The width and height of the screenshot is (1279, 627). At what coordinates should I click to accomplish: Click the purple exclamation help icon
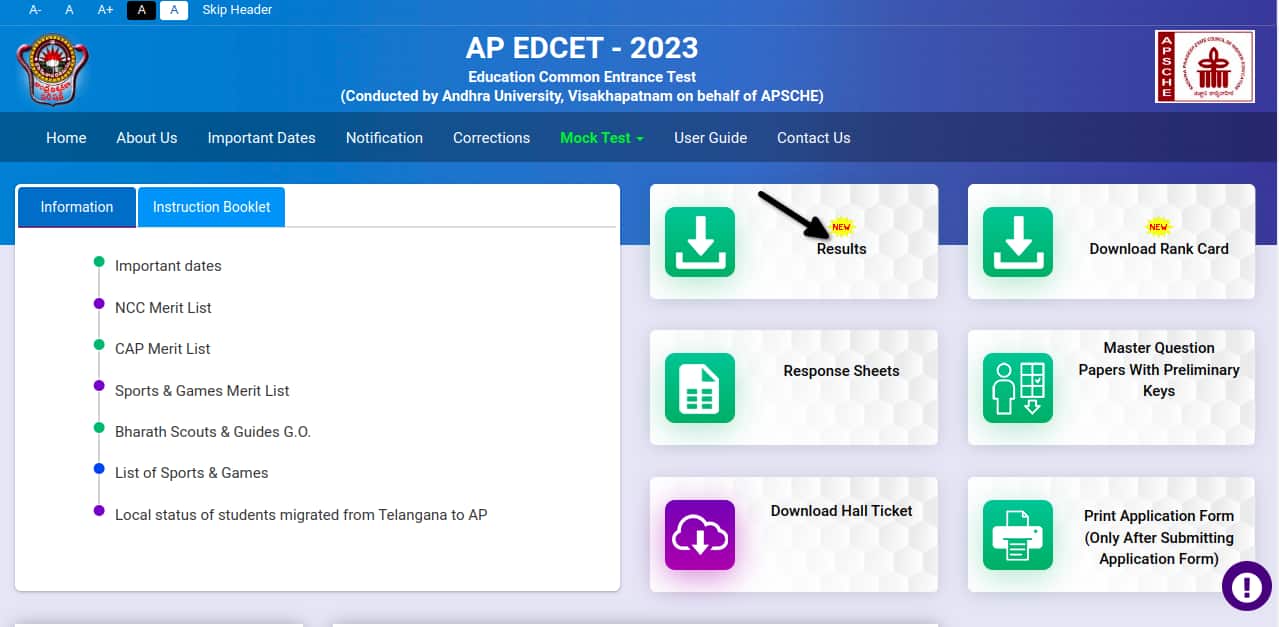pos(1247,585)
